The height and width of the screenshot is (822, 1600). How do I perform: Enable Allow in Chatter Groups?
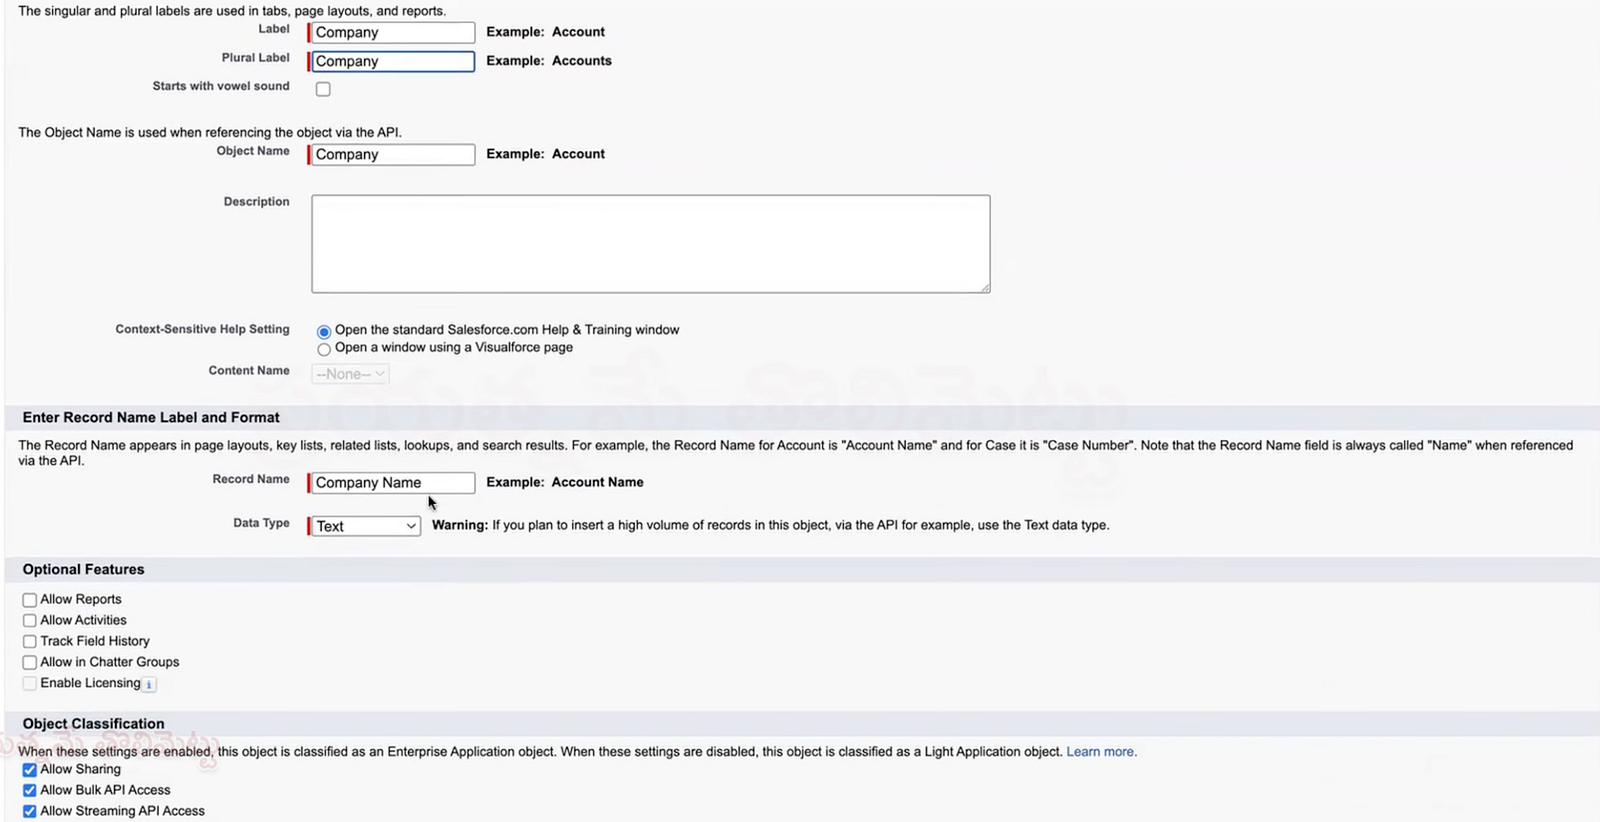(30, 663)
